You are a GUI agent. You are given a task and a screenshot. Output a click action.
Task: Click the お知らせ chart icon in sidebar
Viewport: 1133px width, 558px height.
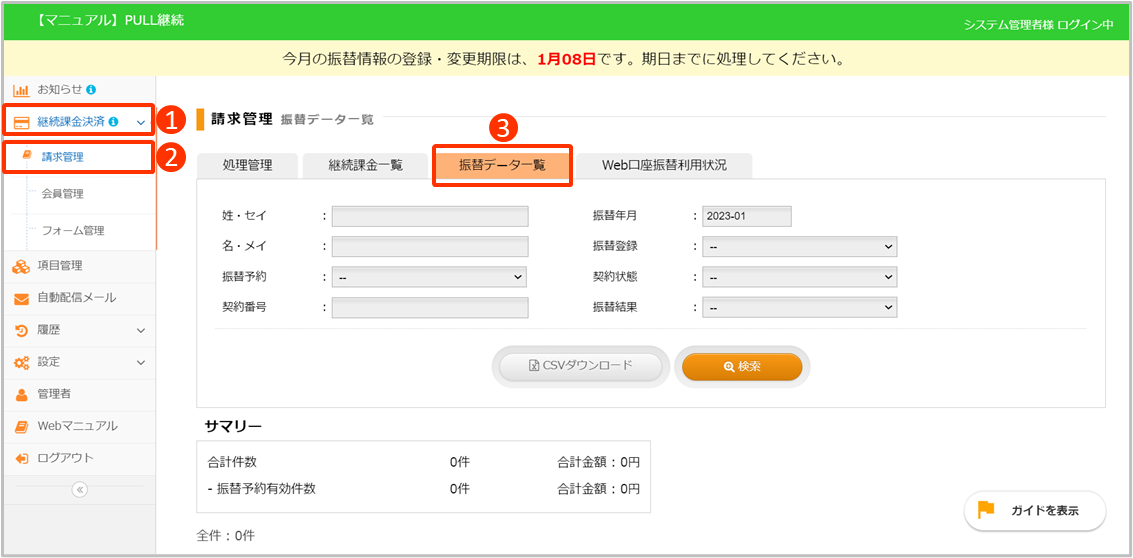pyautogui.click(x=20, y=90)
